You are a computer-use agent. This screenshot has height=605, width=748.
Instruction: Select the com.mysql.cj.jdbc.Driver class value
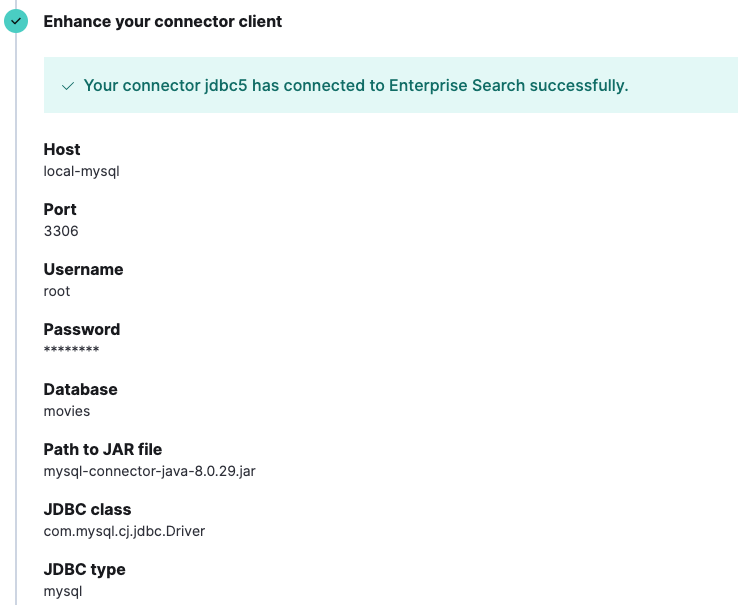click(124, 531)
